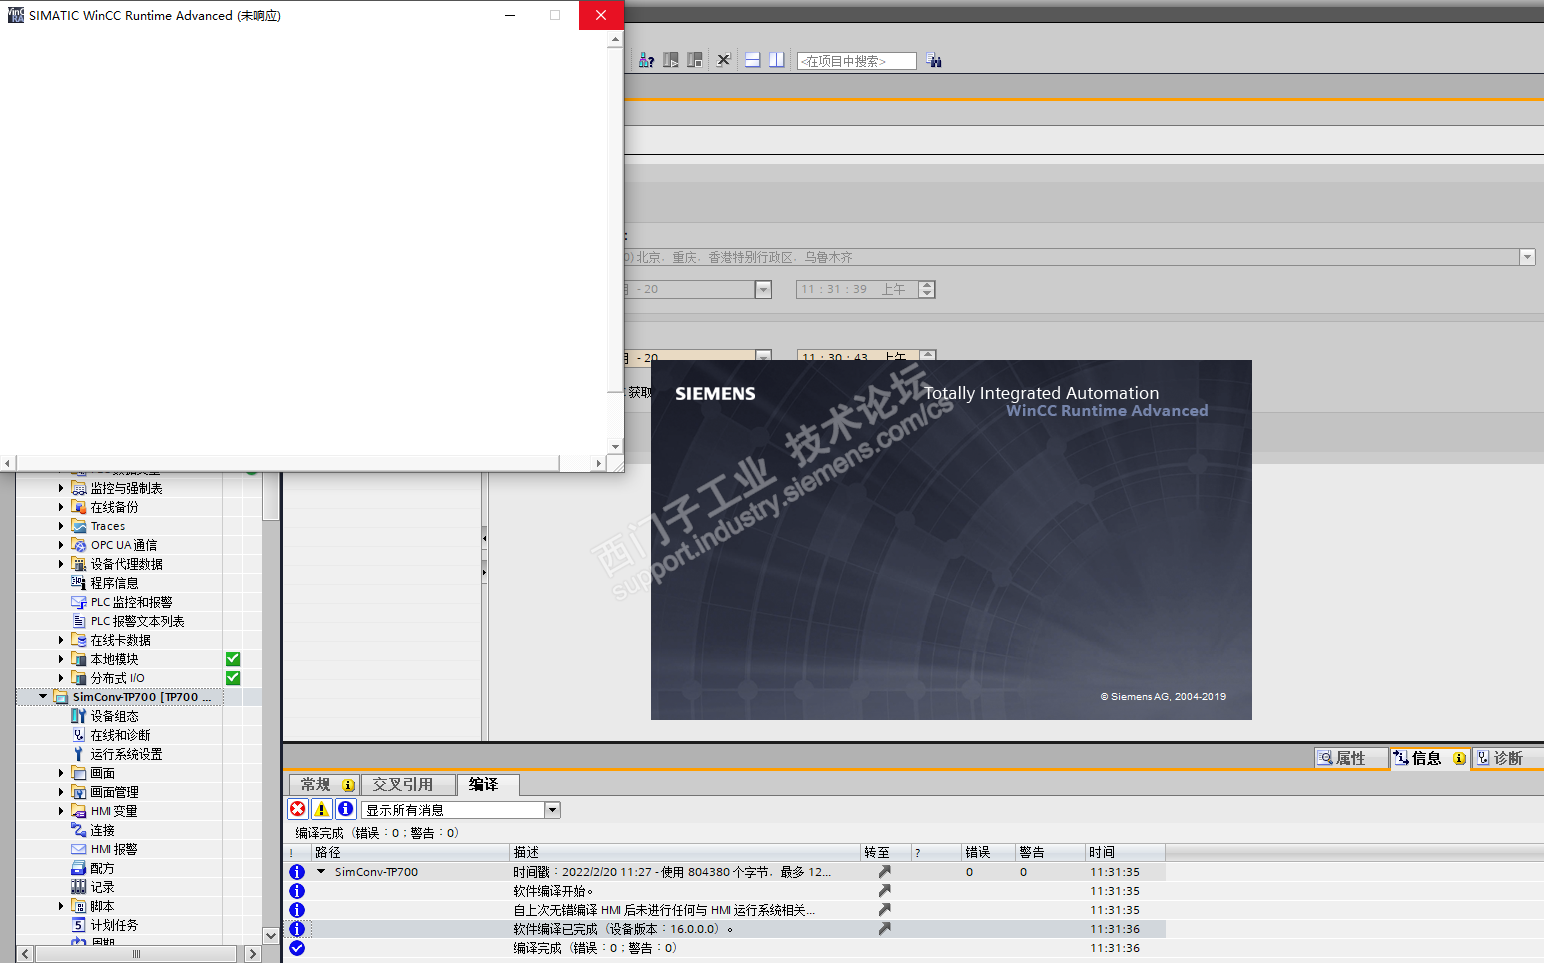The height and width of the screenshot is (963, 1544).
Task: Select the 编译 tab
Action: pyautogui.click(x=488, y=785)
